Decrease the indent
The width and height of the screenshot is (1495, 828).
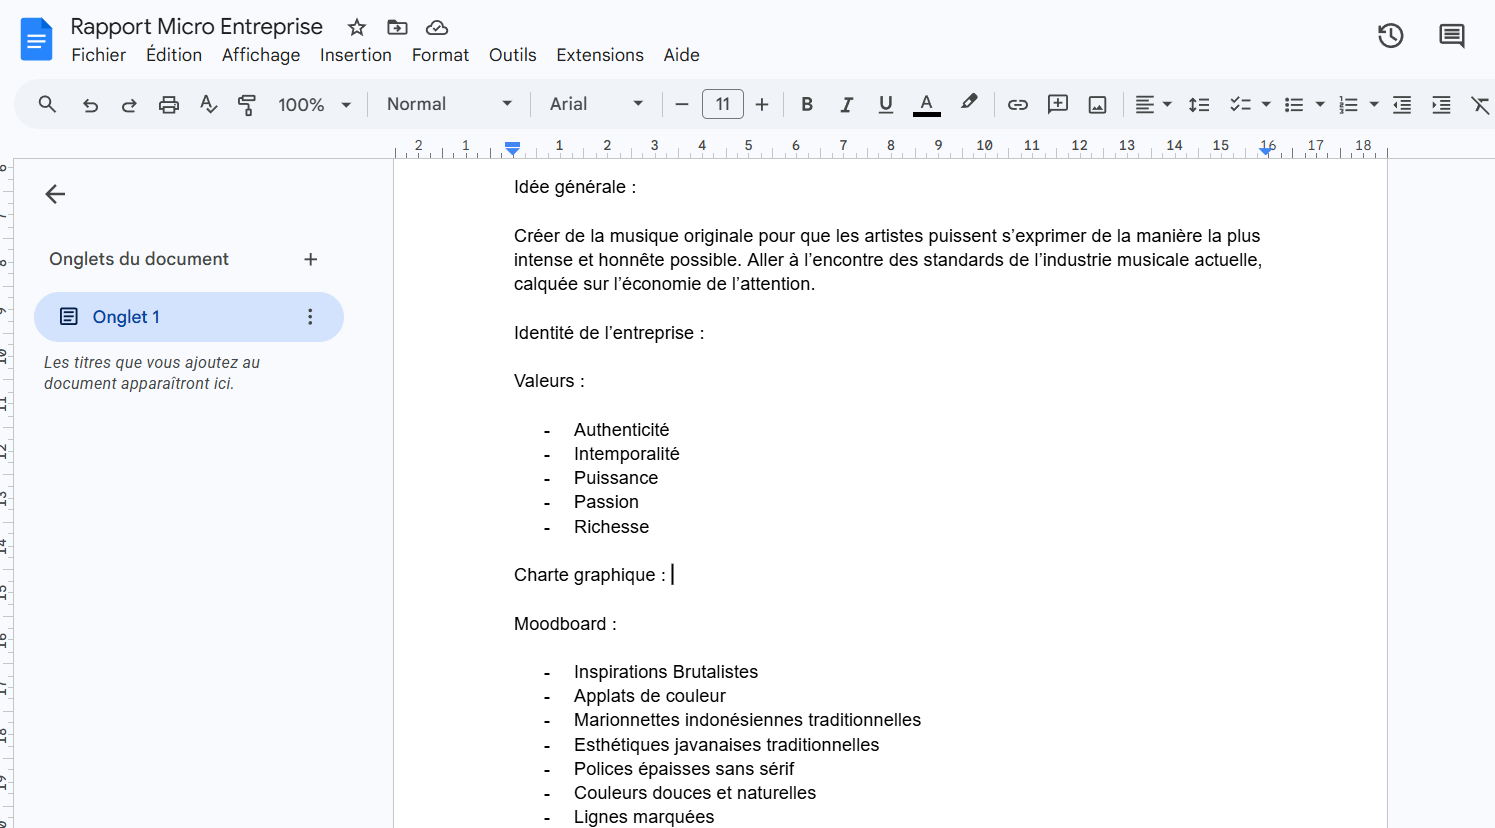1402,104
